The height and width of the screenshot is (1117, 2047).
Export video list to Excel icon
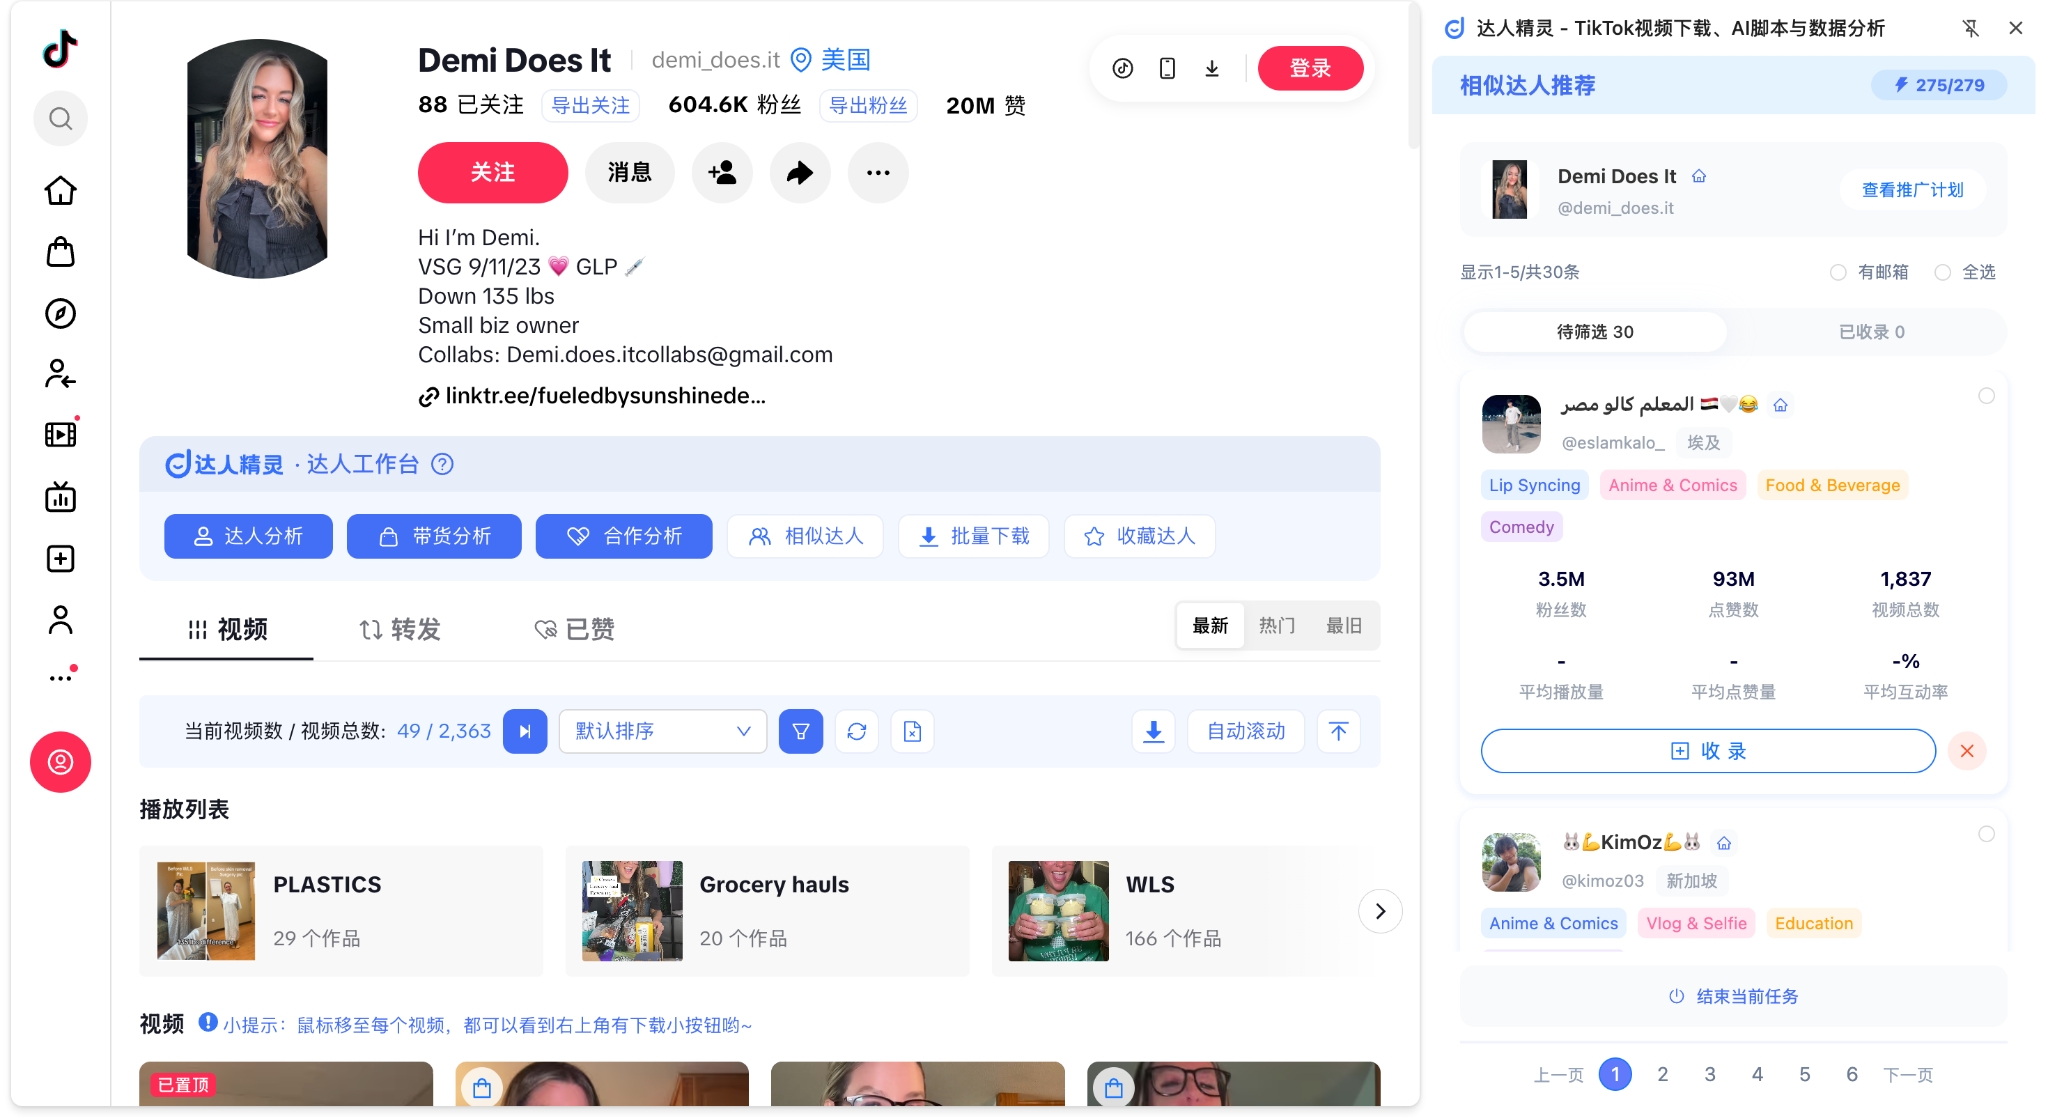coord(912,731)
